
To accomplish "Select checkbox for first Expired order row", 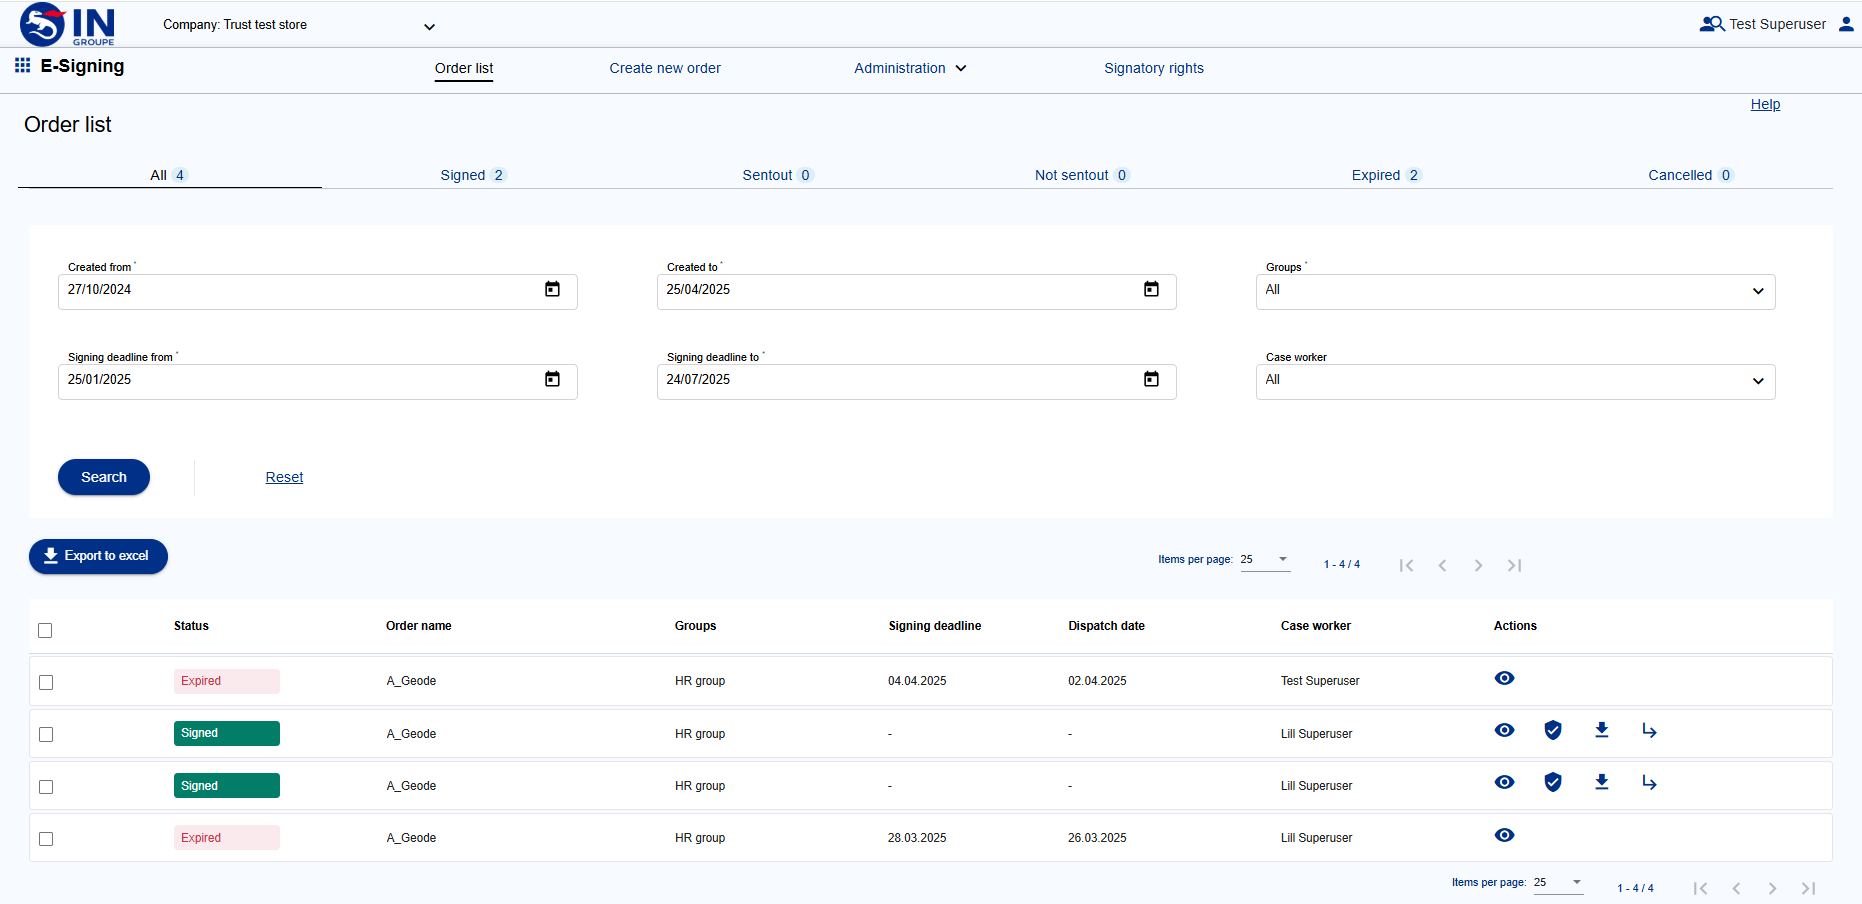I will pos(46,683).
